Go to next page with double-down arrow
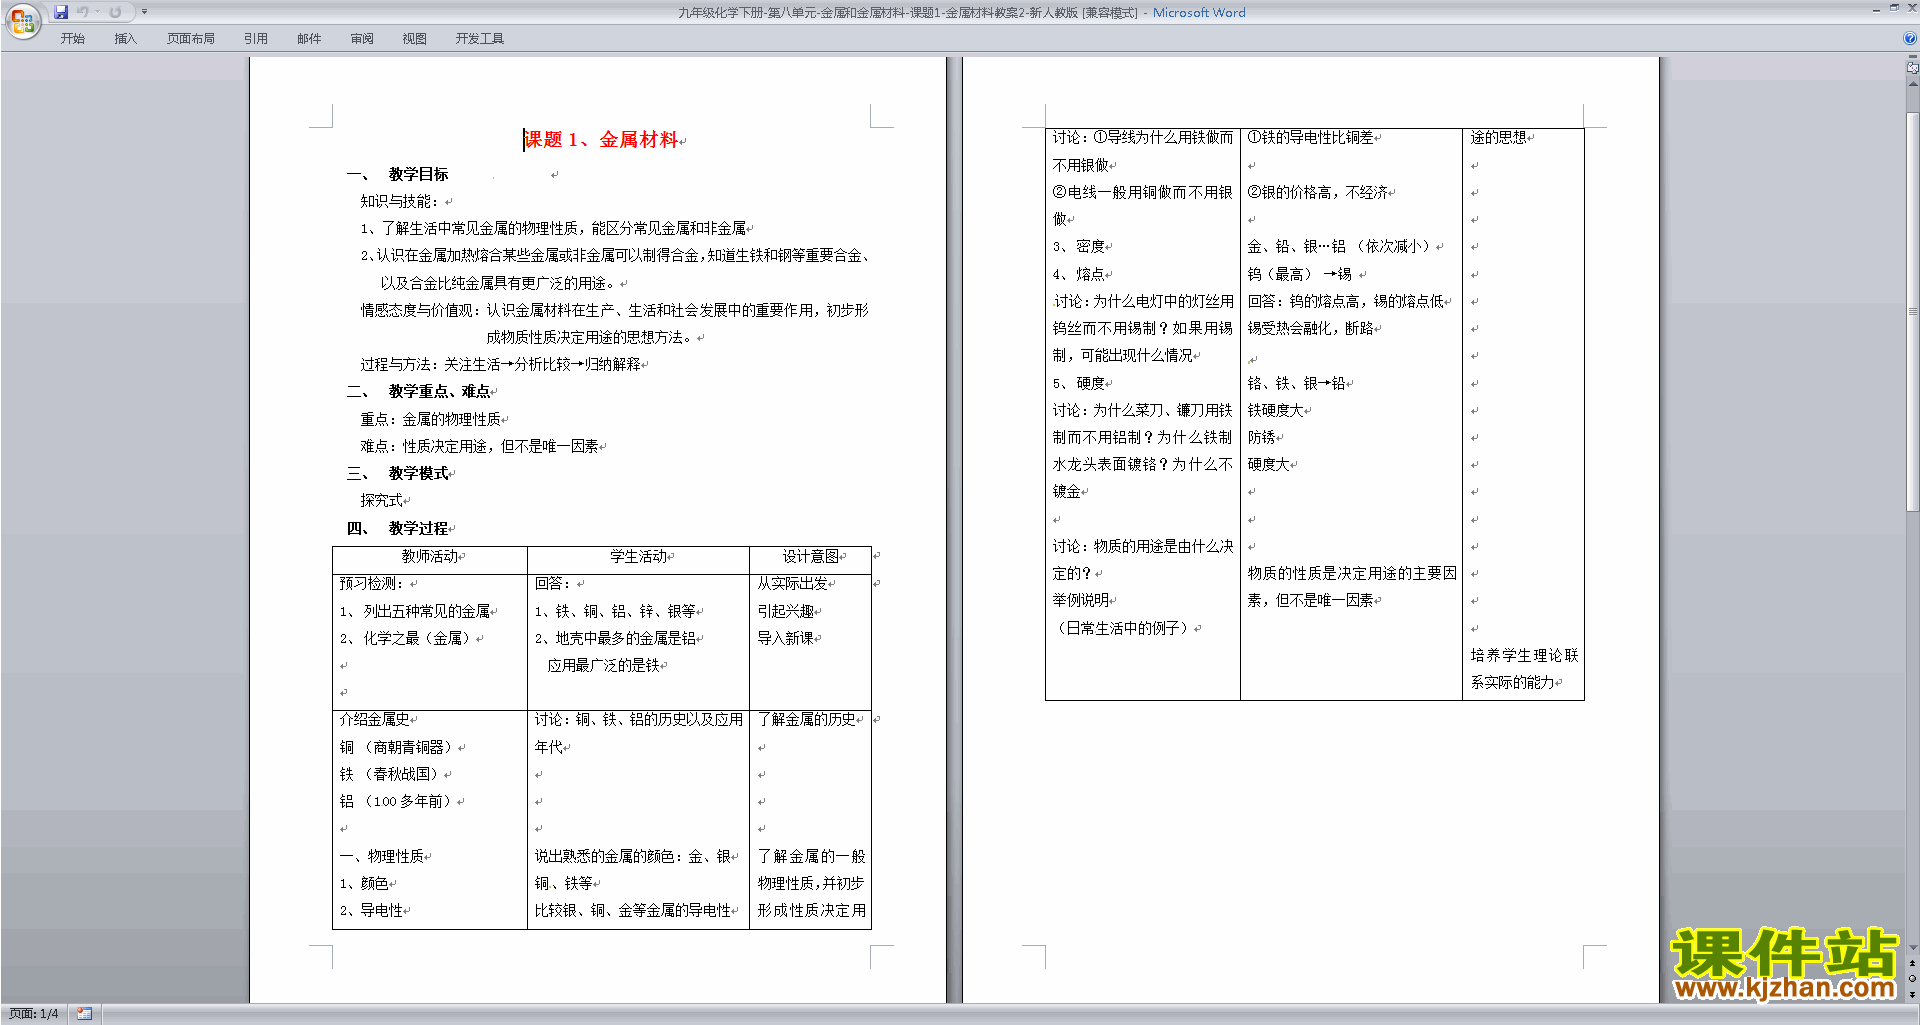Viewport: 1920px width, 1025px height. (1912, 994)
